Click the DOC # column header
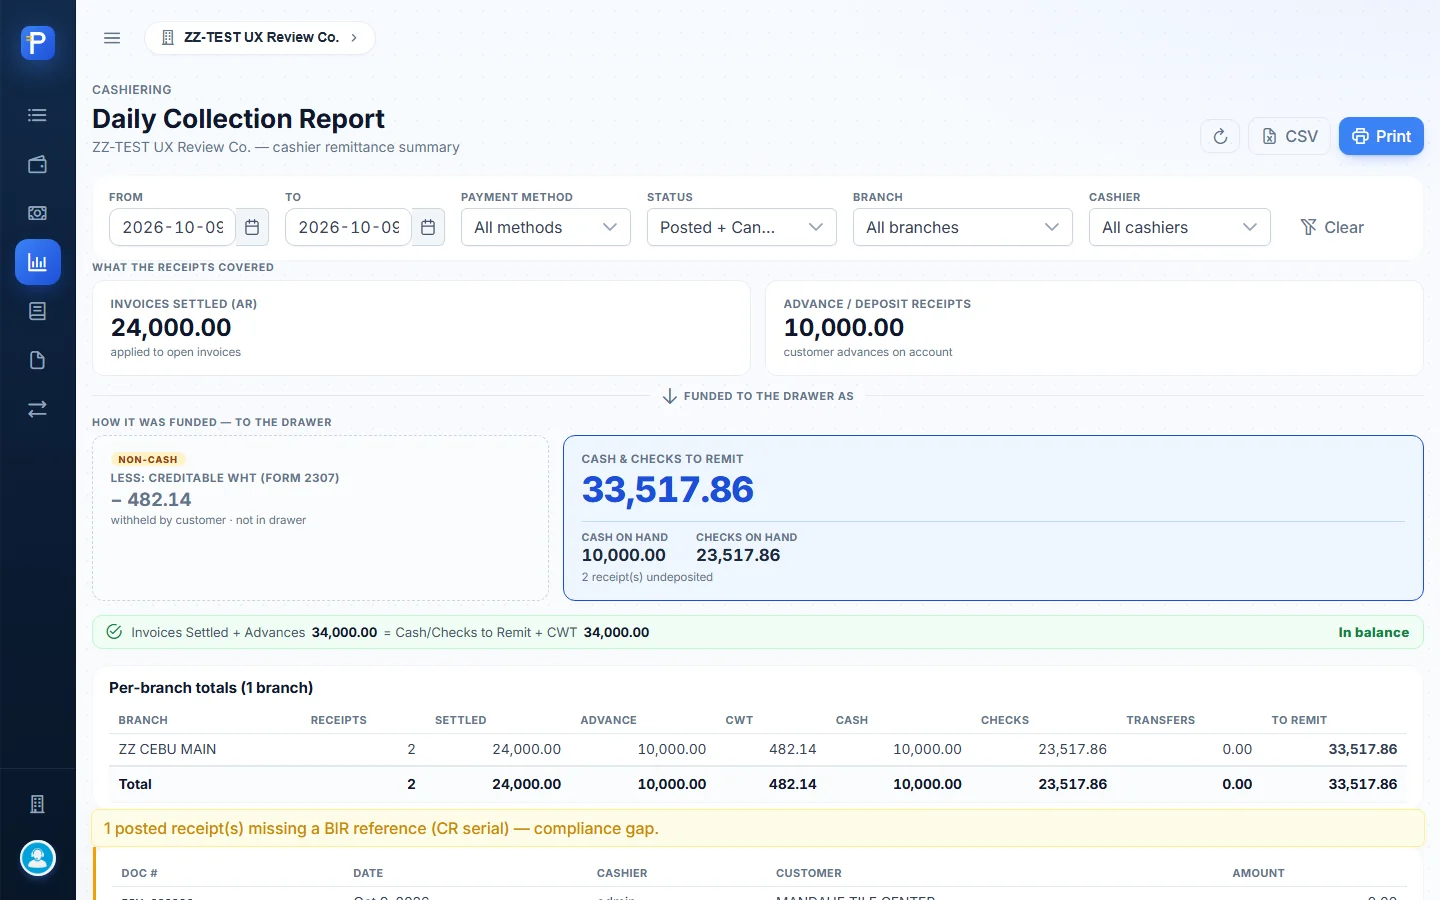Screen dimensions: 1440x900 (140, 873)
